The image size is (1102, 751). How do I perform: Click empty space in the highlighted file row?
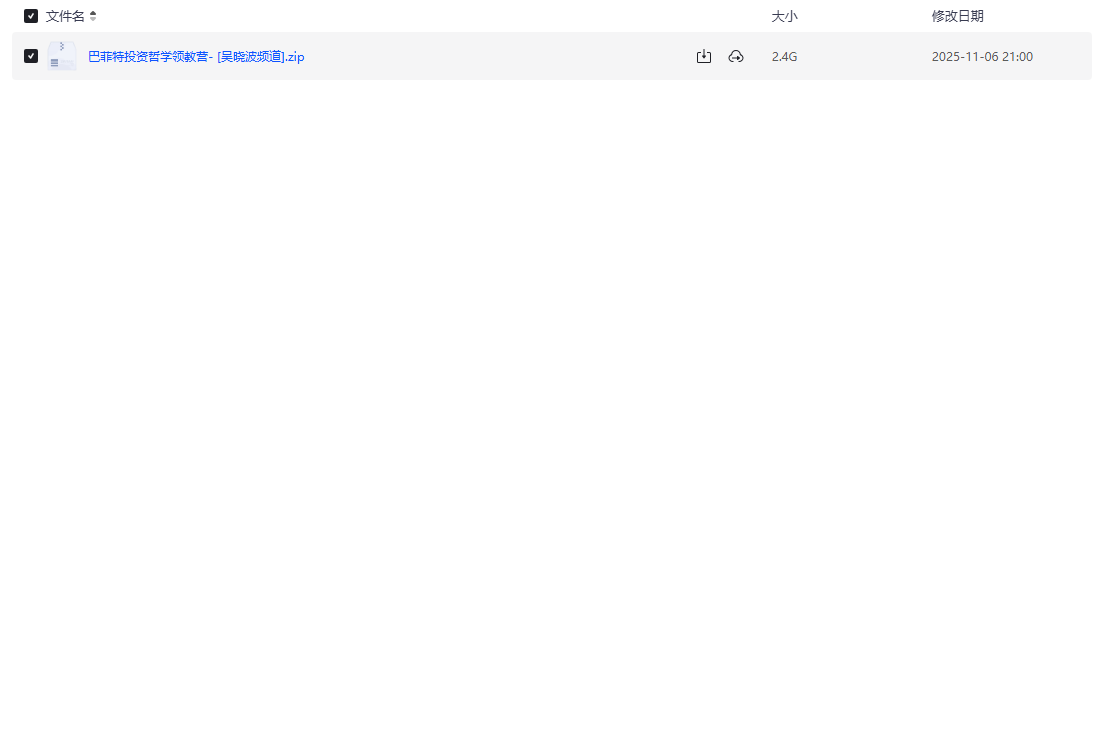(500, 57)
